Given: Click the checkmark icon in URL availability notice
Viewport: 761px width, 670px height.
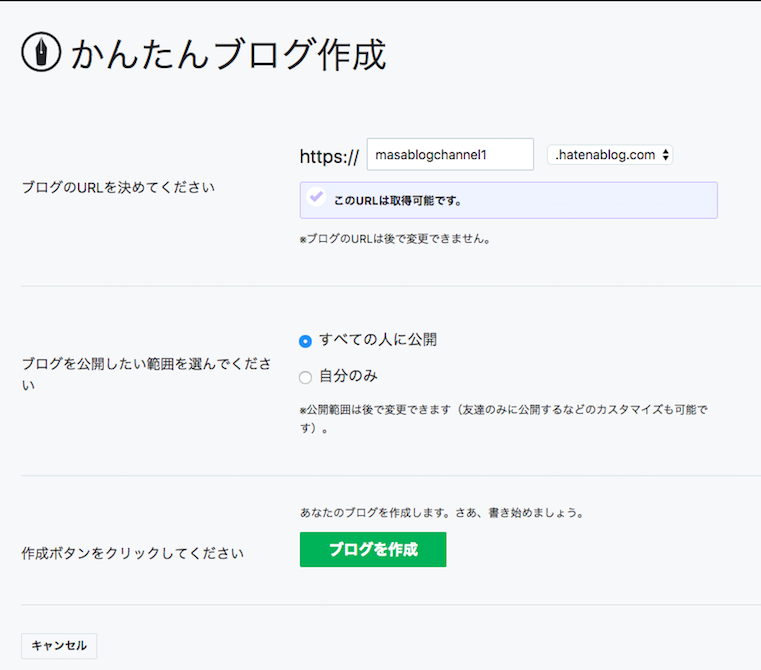Looking at the screenshot, I should pyautogui.click(x=316, y=197).
